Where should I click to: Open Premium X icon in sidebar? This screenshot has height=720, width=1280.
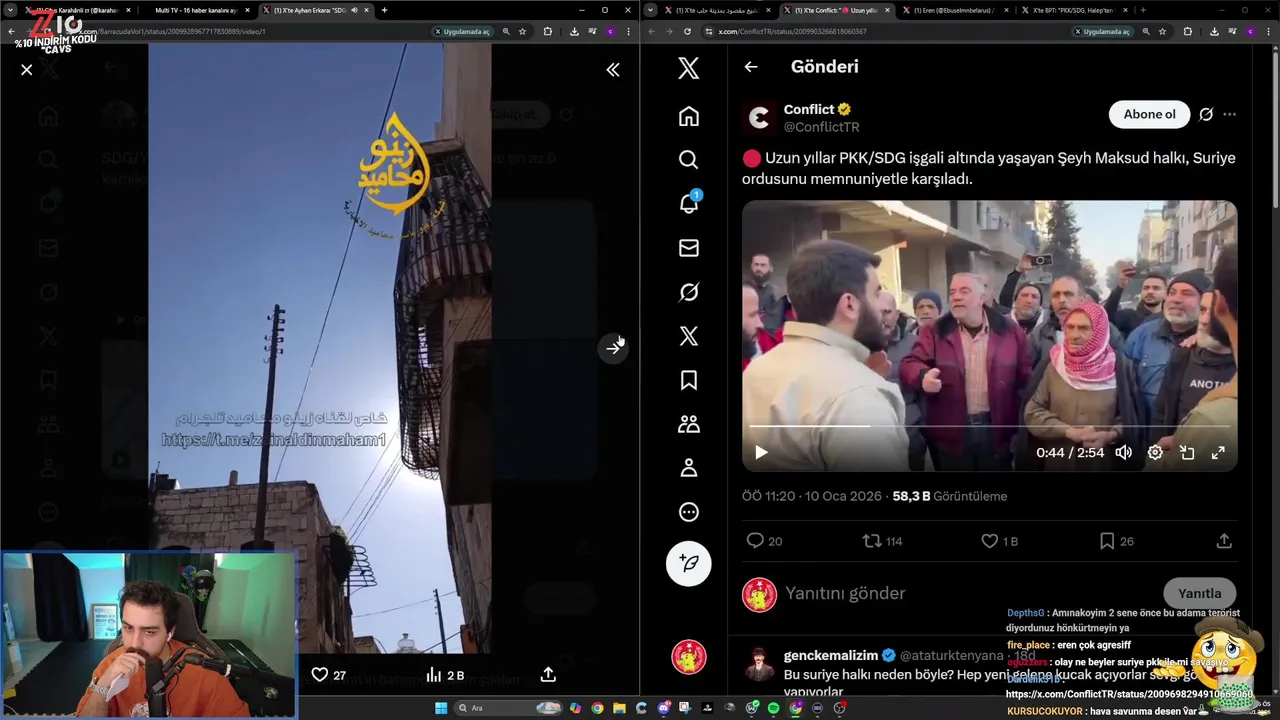coord(689,336)
